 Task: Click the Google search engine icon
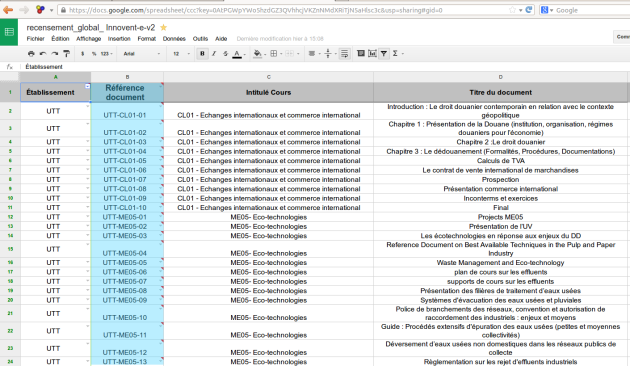click(x=544, y=10)
